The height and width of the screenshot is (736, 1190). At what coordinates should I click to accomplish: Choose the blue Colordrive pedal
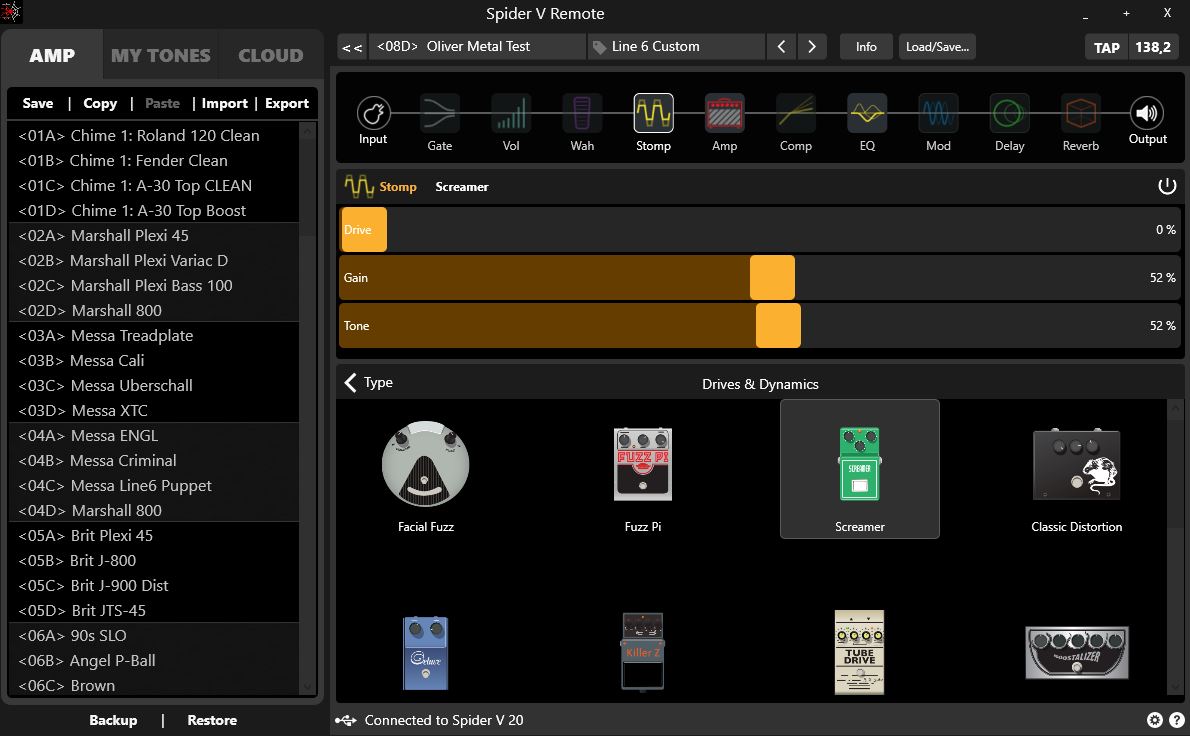426,653
